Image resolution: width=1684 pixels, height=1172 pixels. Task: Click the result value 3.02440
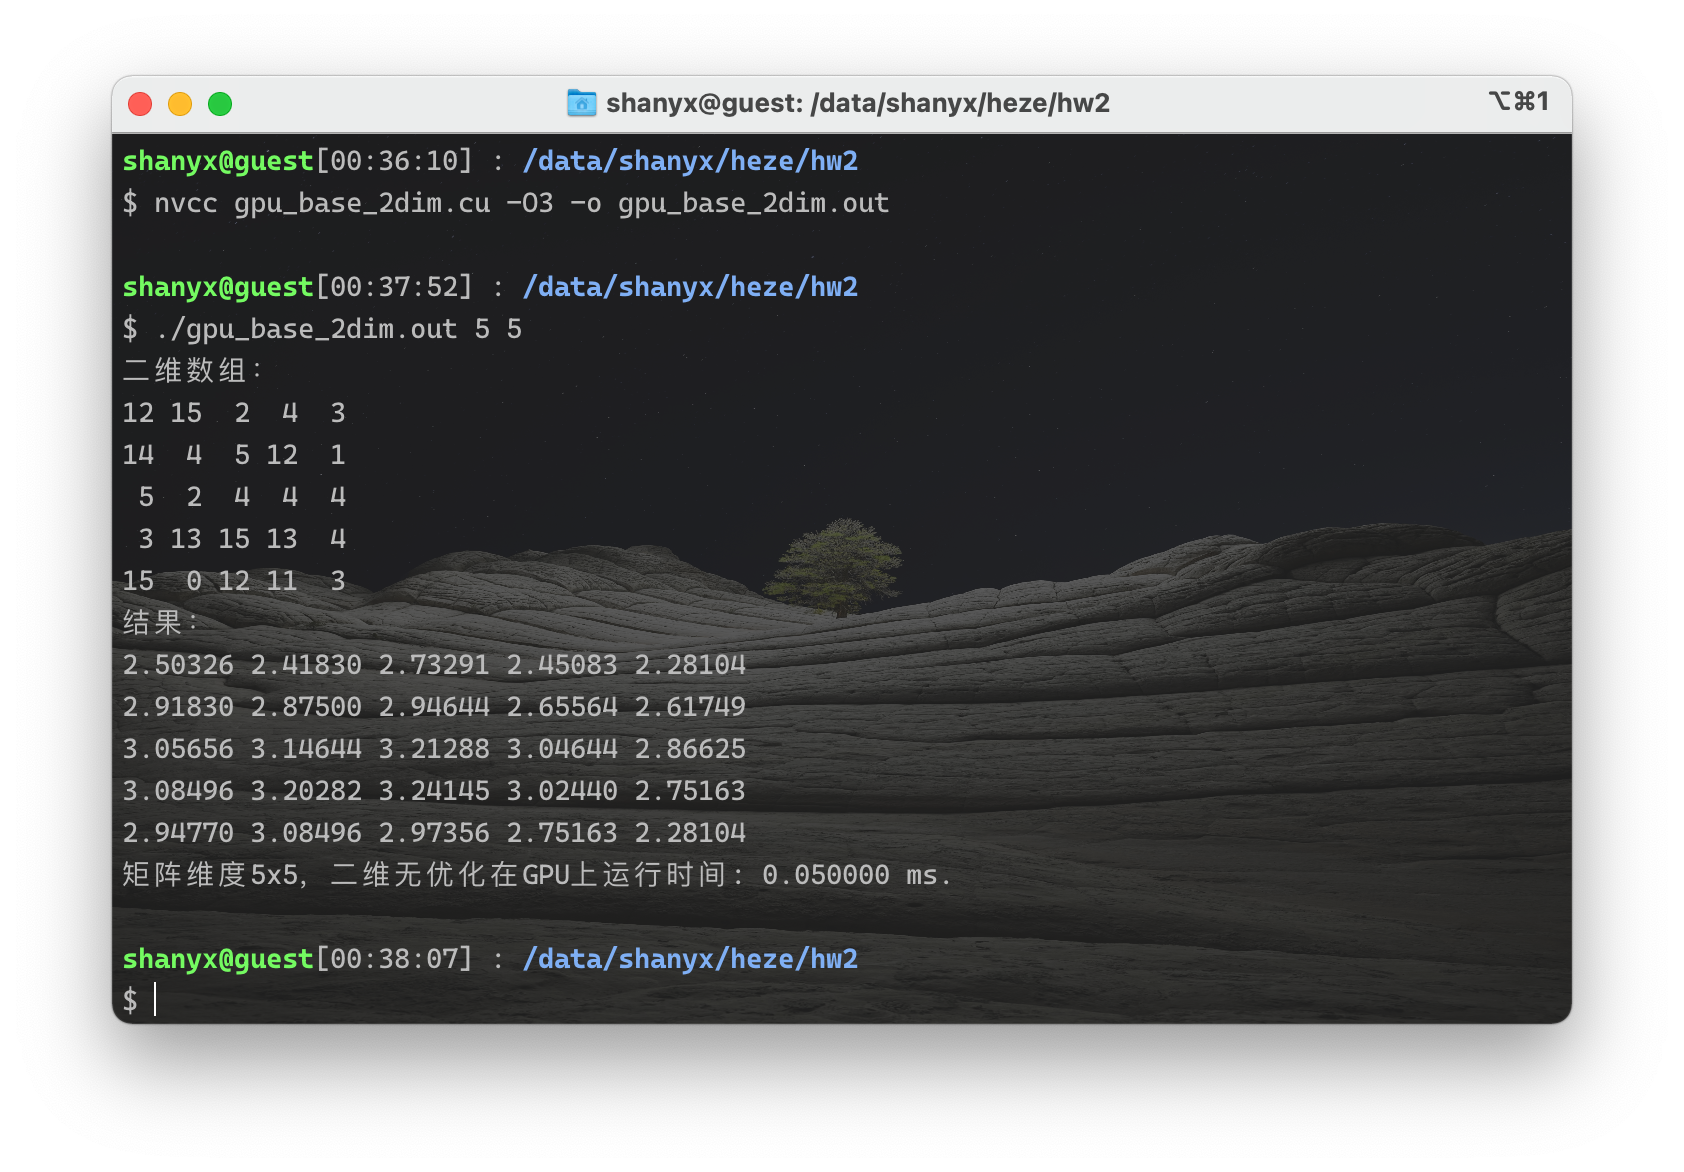point(562,791)
